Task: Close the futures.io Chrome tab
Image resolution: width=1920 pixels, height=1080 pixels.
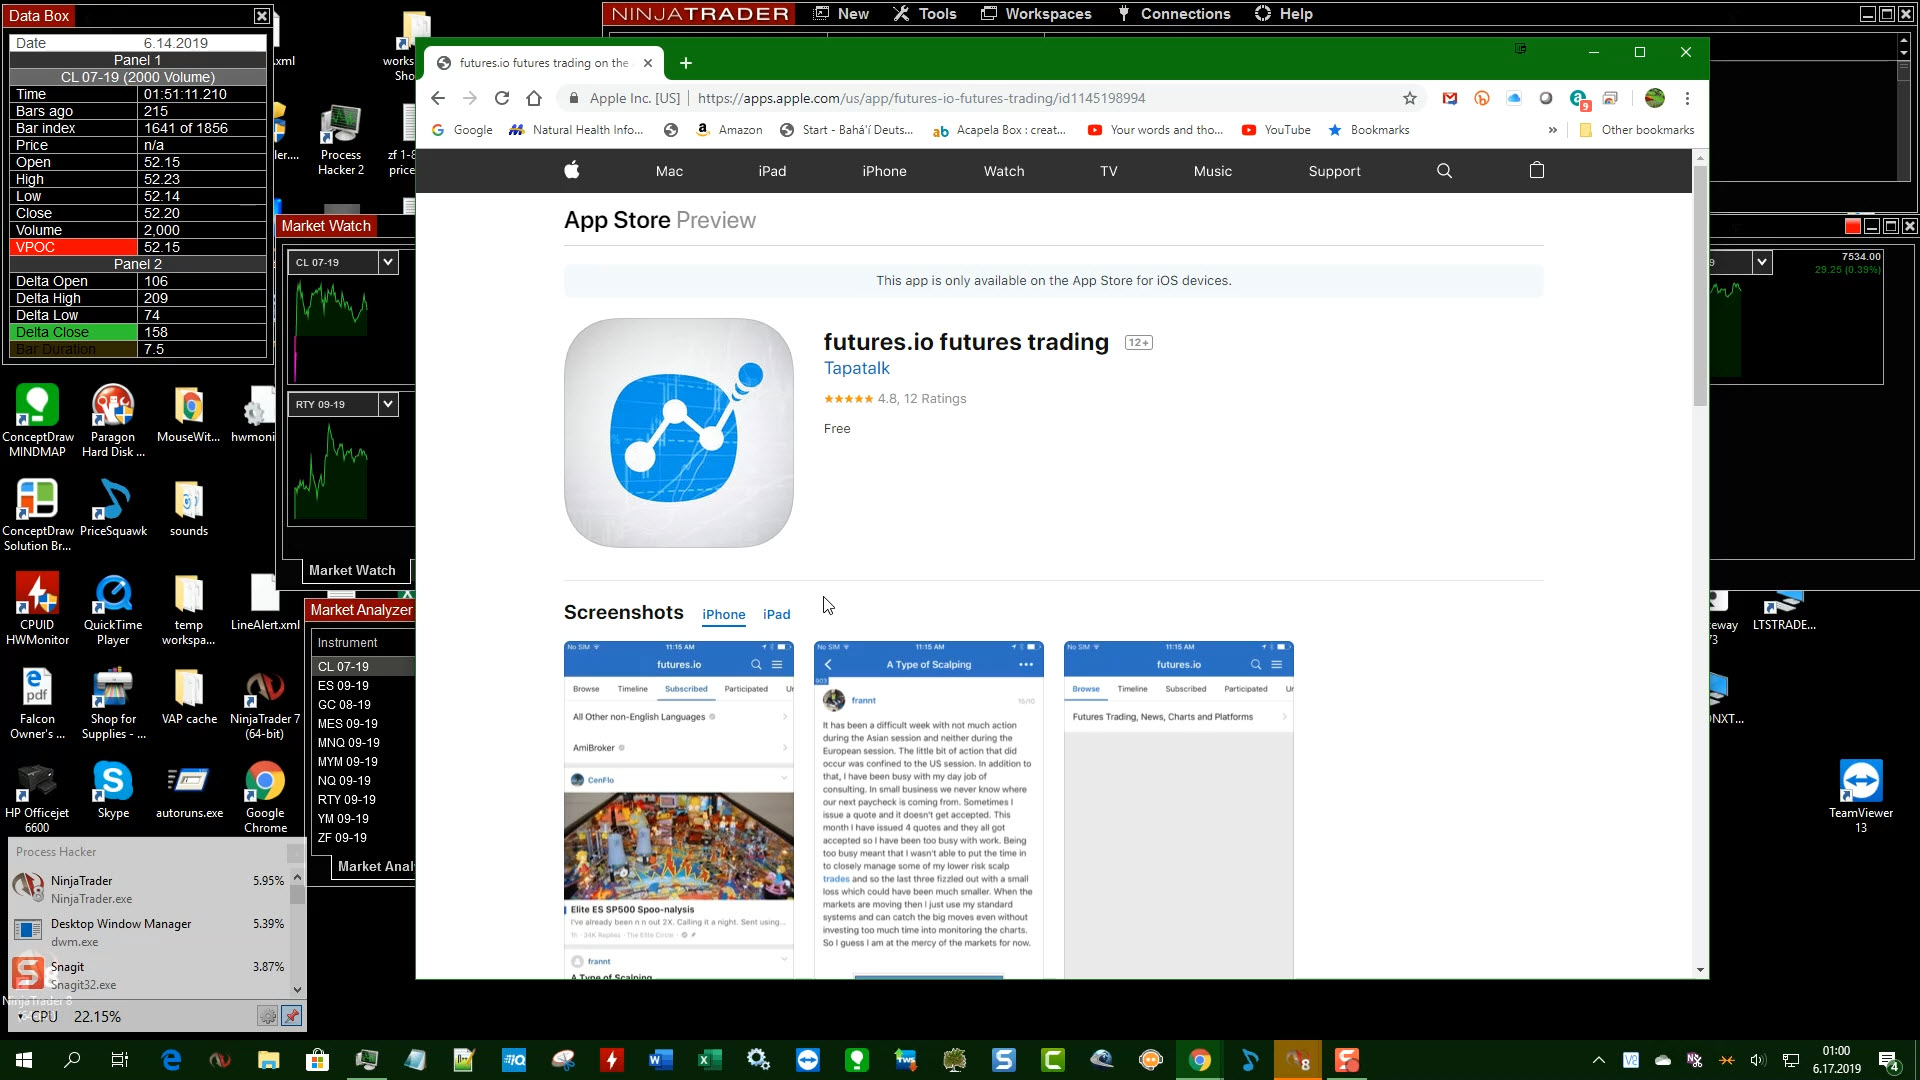Action: point(648,63)
